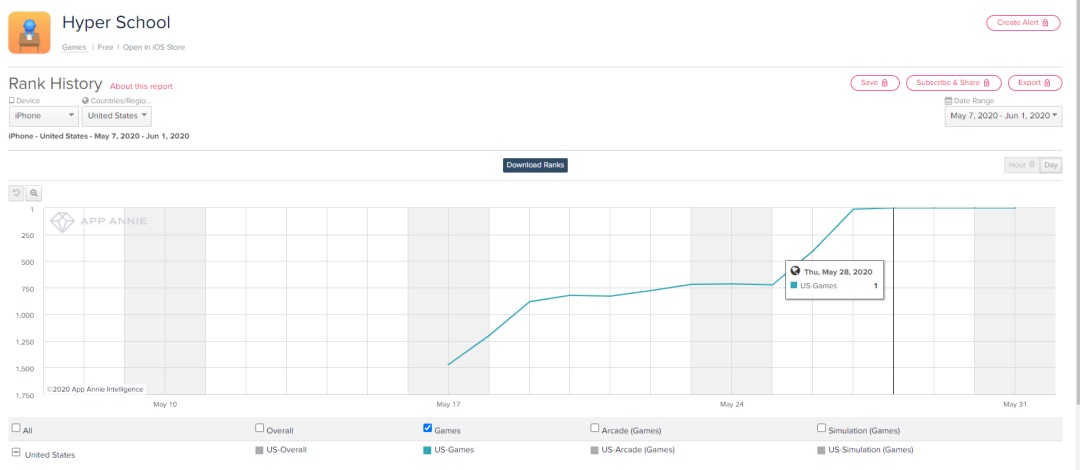Click the Create Alert button
1080x470 pixels.
pyautogui.click(x=1023, y=23)
